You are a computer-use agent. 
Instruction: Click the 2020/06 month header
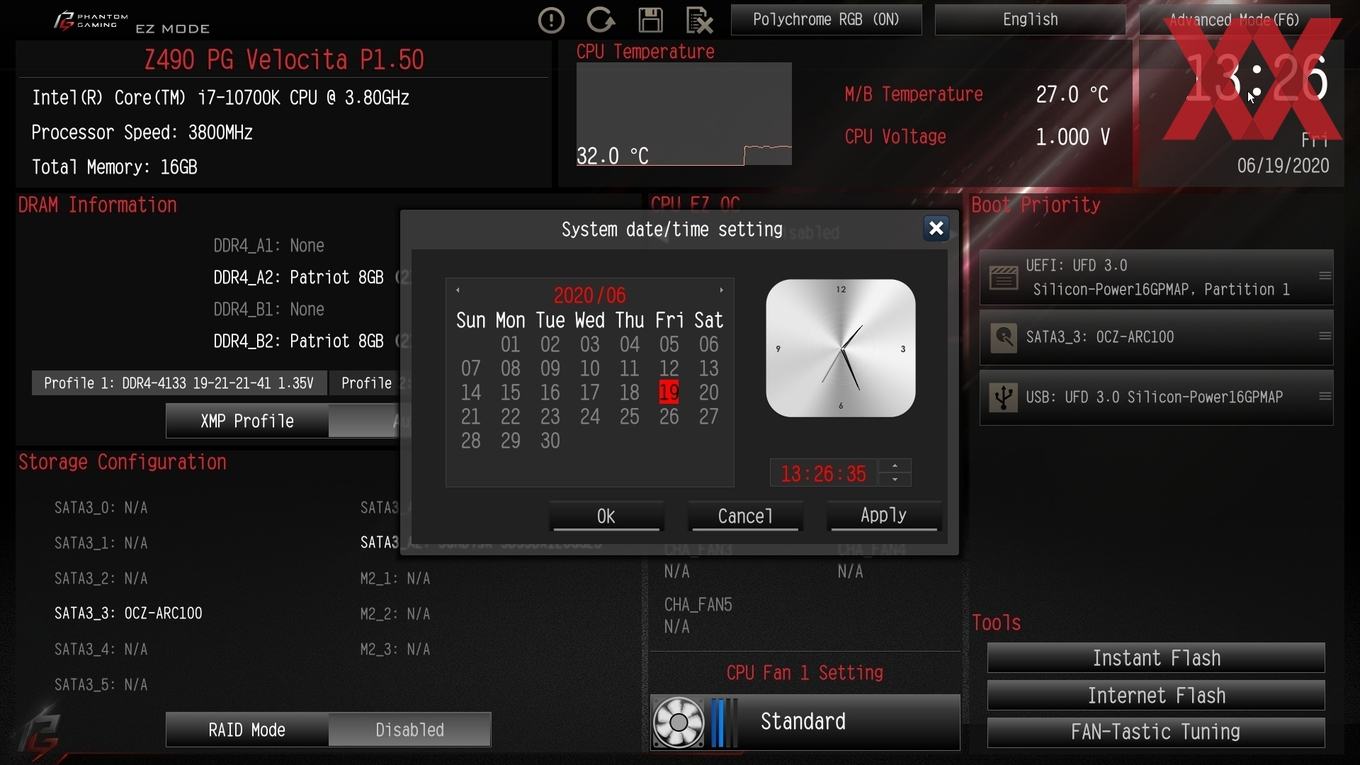590,295
